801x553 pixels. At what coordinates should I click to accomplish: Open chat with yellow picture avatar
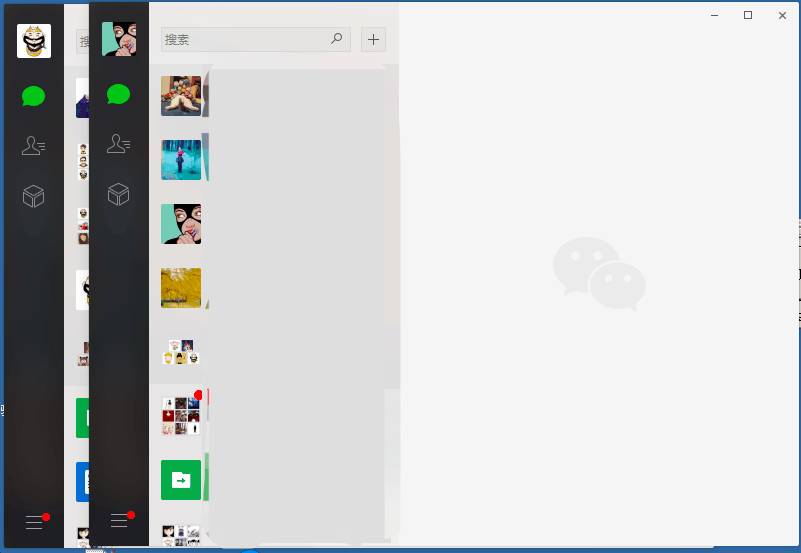click(181, 288)
